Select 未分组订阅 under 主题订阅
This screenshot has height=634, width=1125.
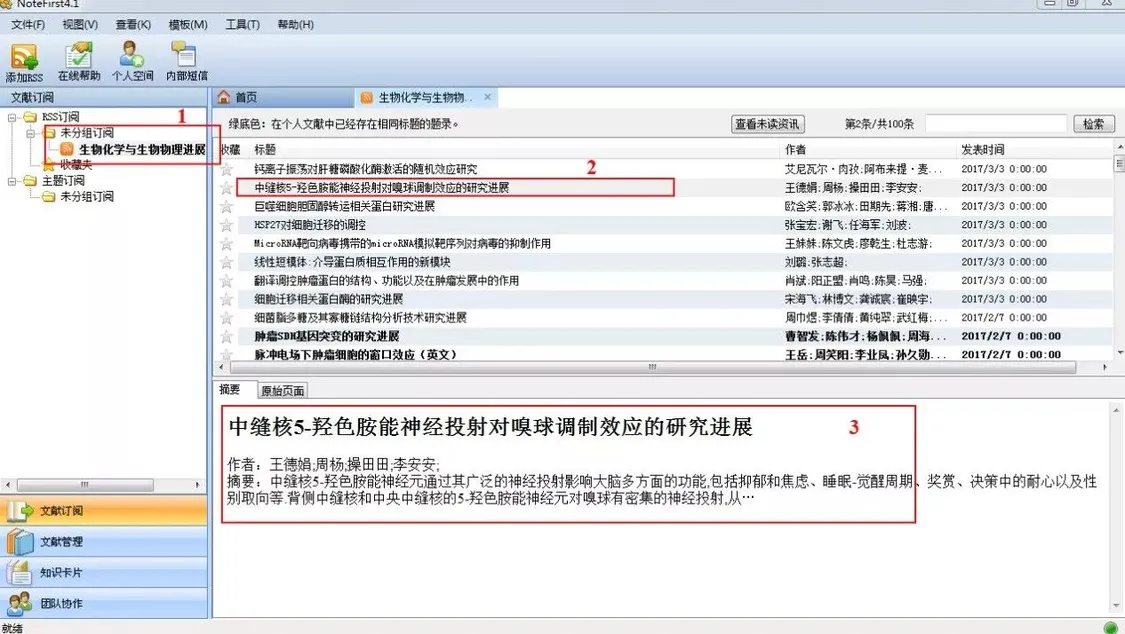pyautogui.click(x=87, y=197)
